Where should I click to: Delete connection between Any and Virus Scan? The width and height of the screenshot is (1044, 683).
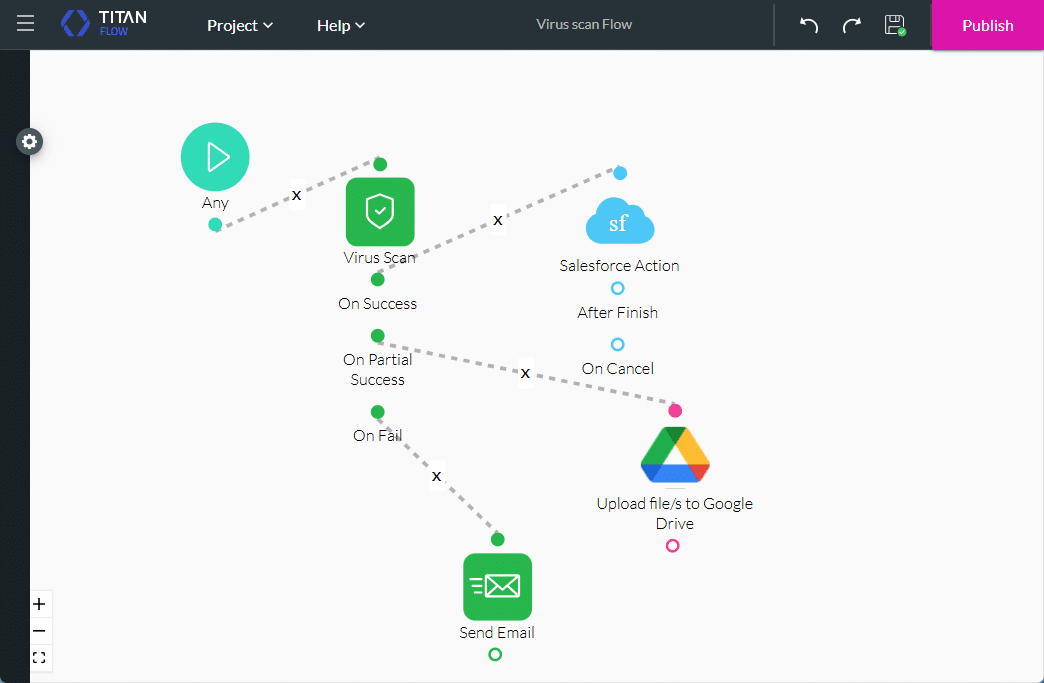click(296, 194)
